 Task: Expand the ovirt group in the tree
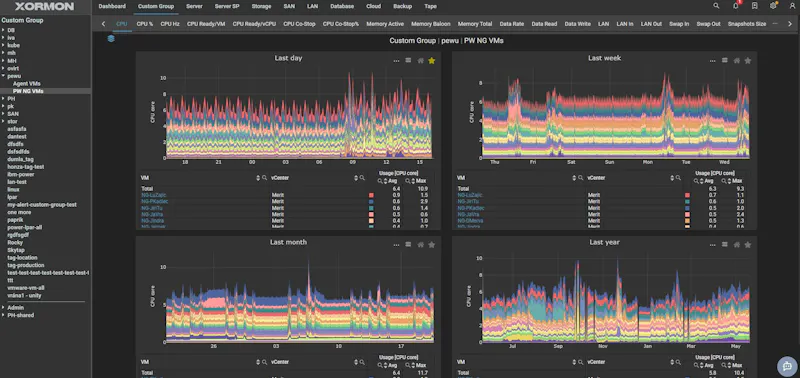(3, 68)
